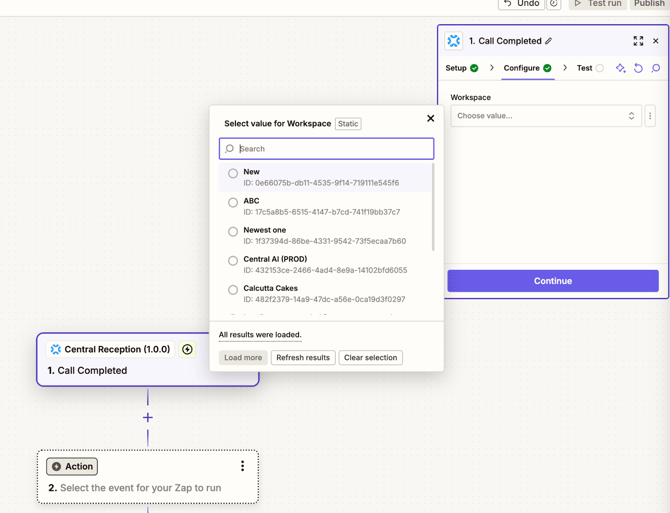
Task: Open the Workspace Choose value dropdown
Action: [x=545, y=116]
